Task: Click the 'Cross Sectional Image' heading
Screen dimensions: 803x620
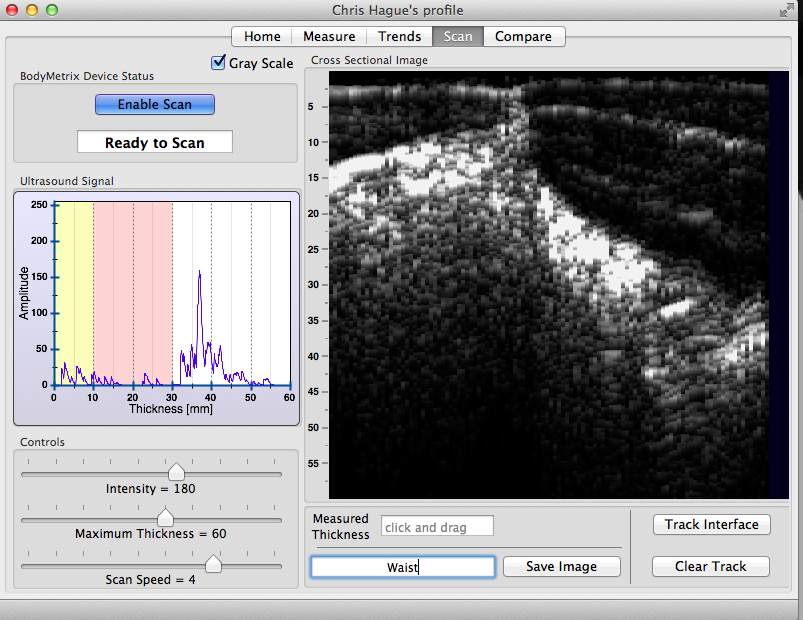Action: [369, 60]
